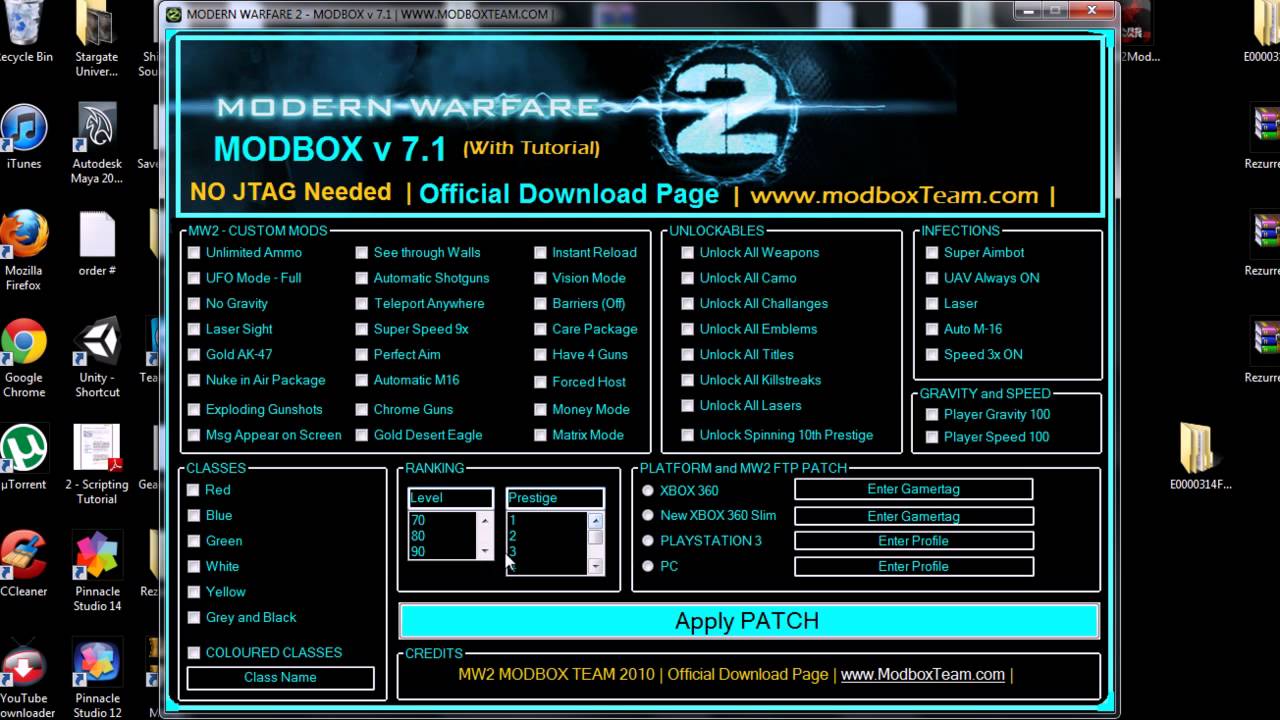This screenshot has height=720, width=1280.
Task: Enable the Unlimited Ammo checkbox
Action: [194, 252]
